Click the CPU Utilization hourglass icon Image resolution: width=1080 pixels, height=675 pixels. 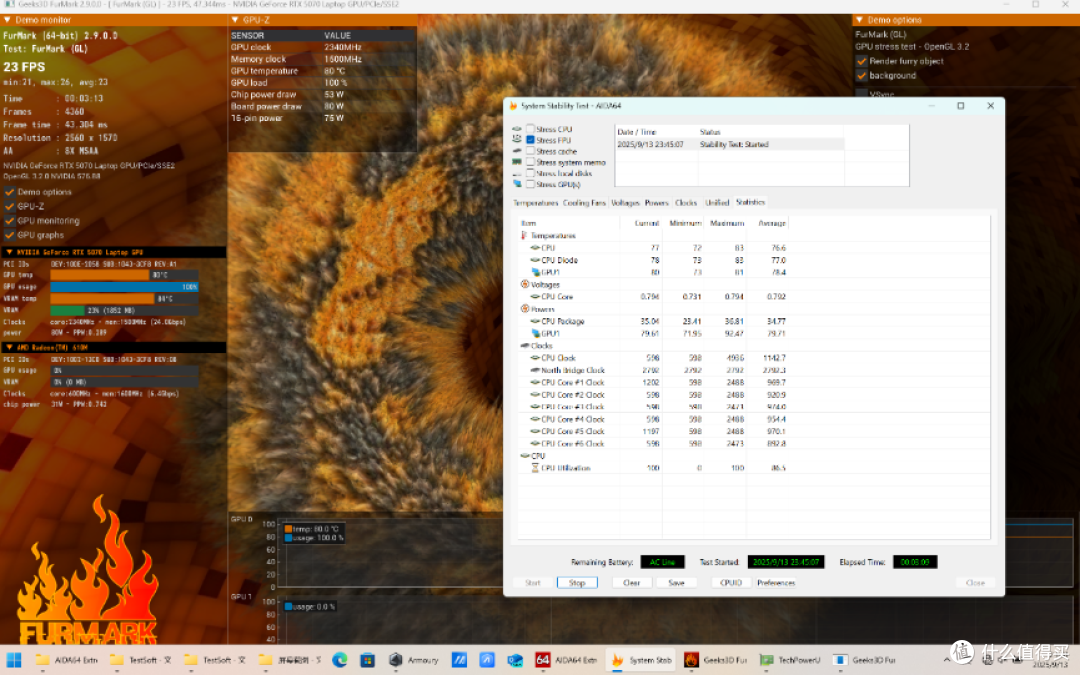click(535, 468)
